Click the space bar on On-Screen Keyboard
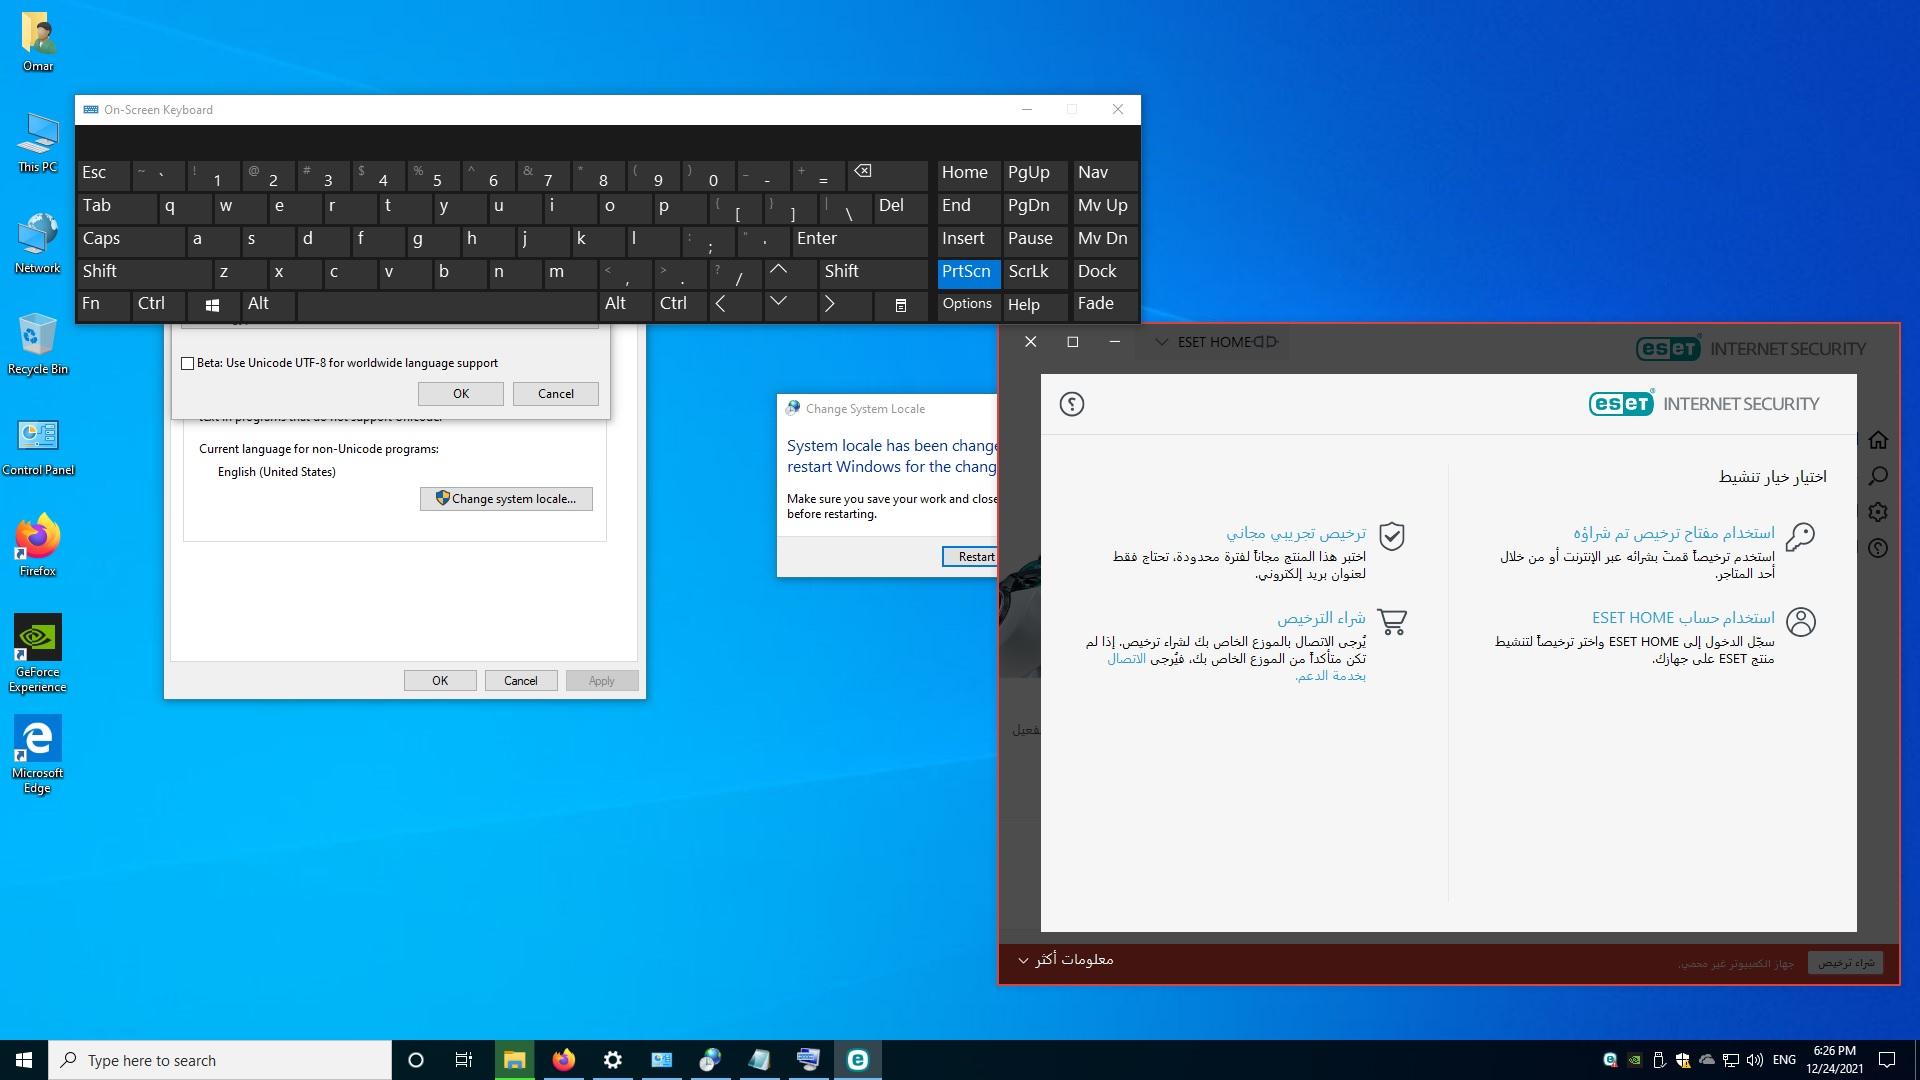1920x1080 pixels. coord(446,304)
